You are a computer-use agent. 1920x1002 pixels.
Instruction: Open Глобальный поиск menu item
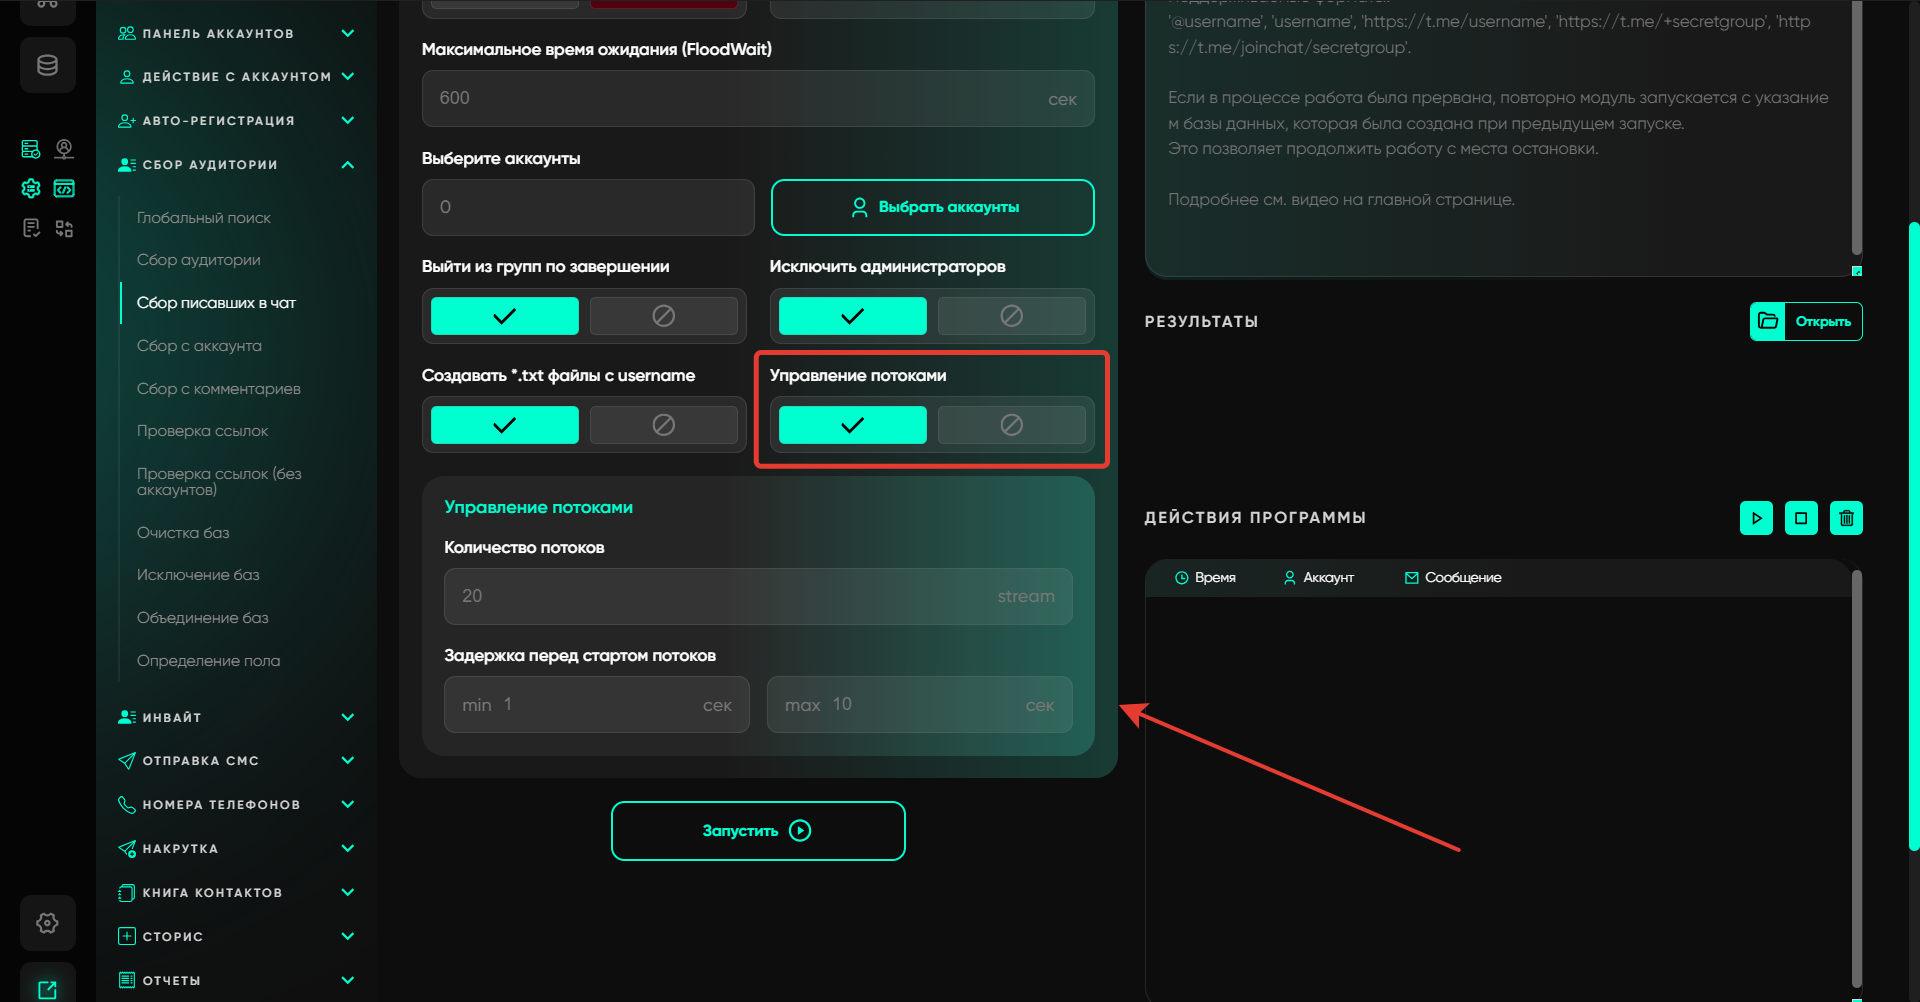[204, 218]
